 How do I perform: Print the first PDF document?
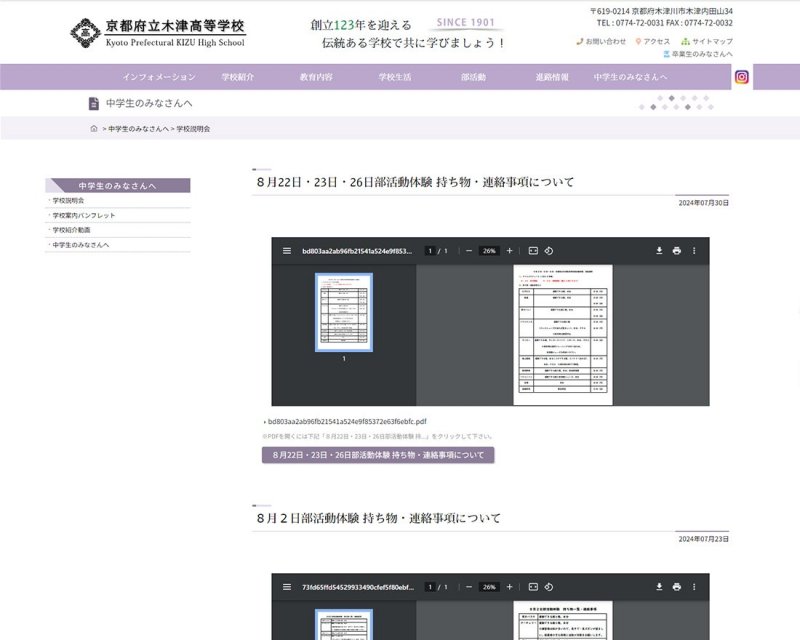coord(677,251)
